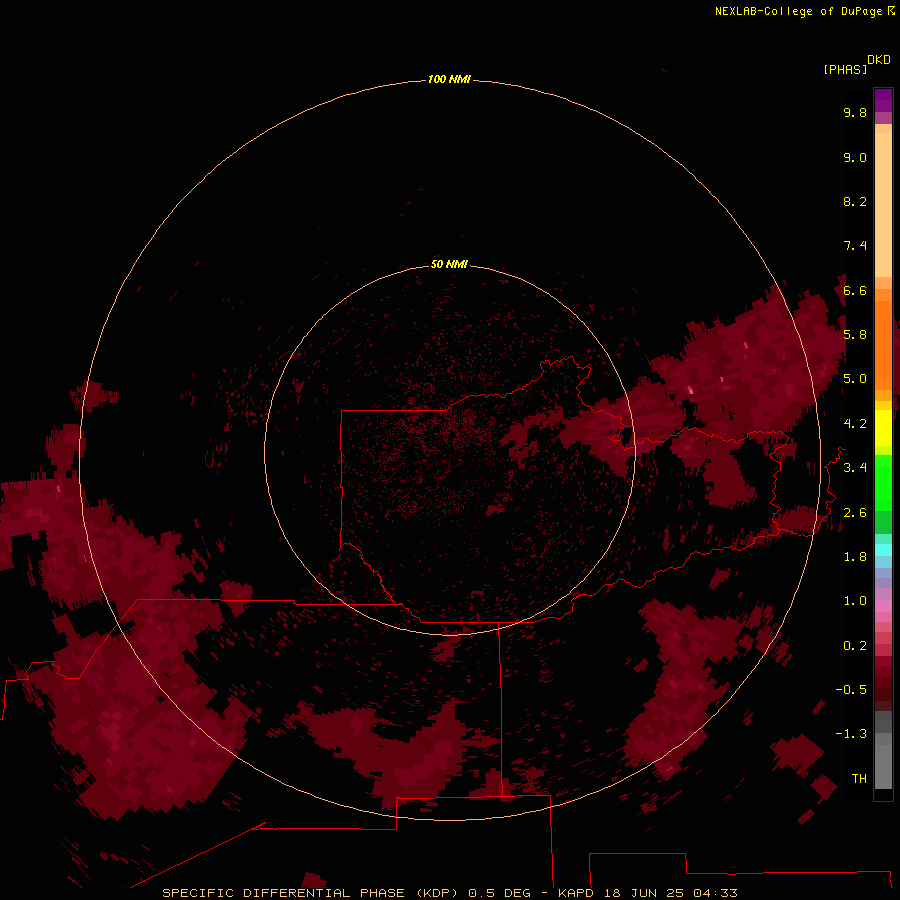
Task: Click the orange segment of the legend
Action: point(883,345)
